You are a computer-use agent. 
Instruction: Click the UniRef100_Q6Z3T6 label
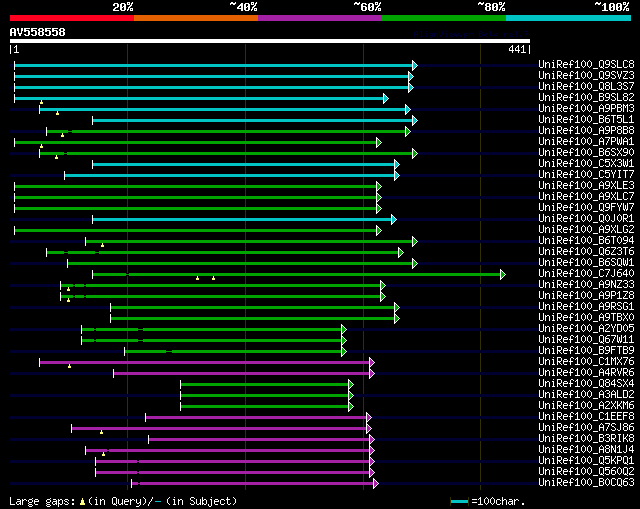(x=586, y=252)
